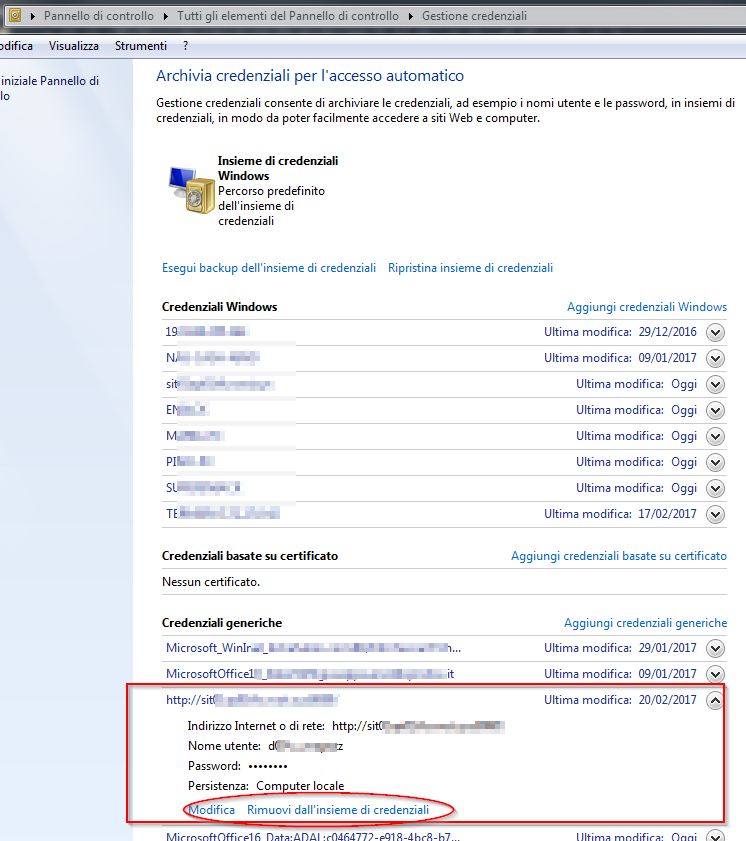Click Aggiungi credenziali Windows
746x841 pixels.
tap(647, 307)
